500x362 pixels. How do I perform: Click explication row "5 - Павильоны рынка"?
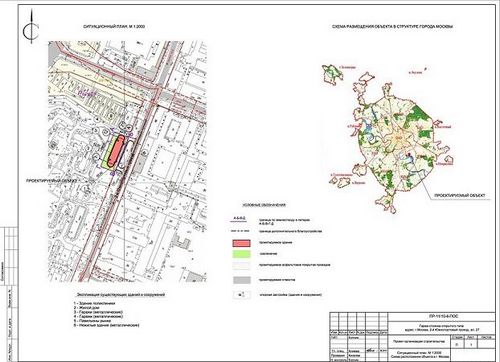pyautogui.click(x=92, y=321)
